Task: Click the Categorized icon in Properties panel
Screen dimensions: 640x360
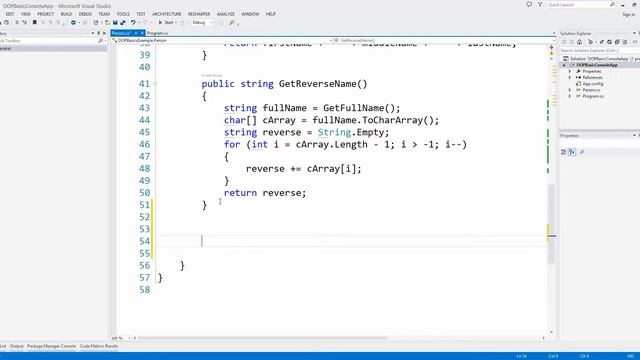Action: tap(564, 152)
